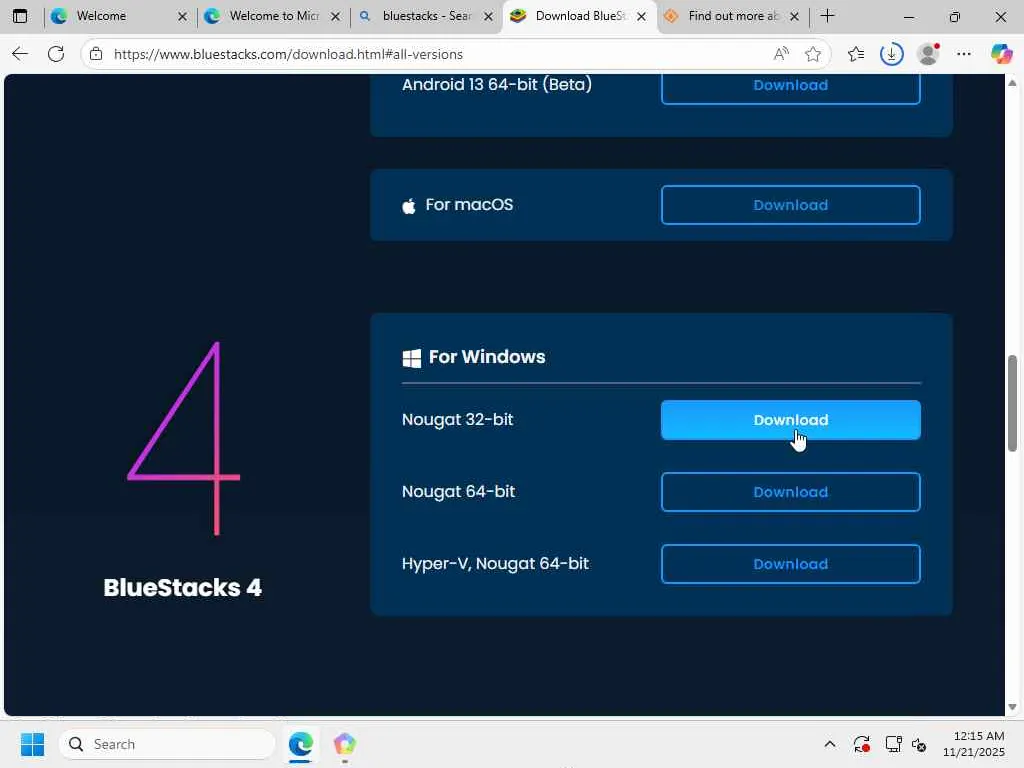Download BlueStacks 4 Nougat 32-bit
The width and height of the screenshot is (1024, 768).
pos(791,420)
